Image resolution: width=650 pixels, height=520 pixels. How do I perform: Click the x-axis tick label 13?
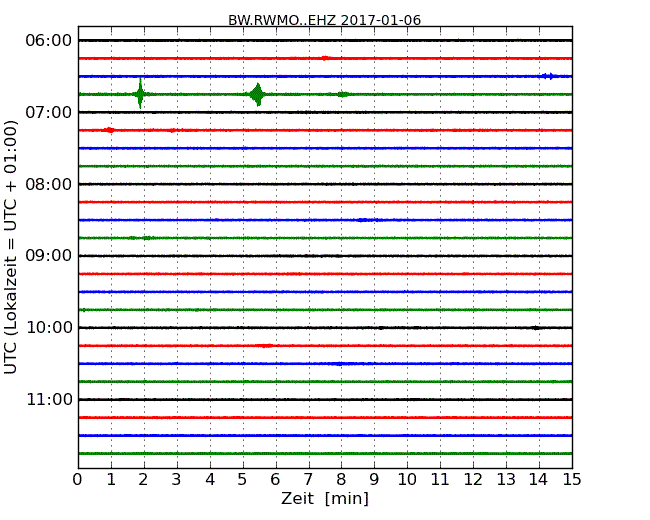(506, 479)
